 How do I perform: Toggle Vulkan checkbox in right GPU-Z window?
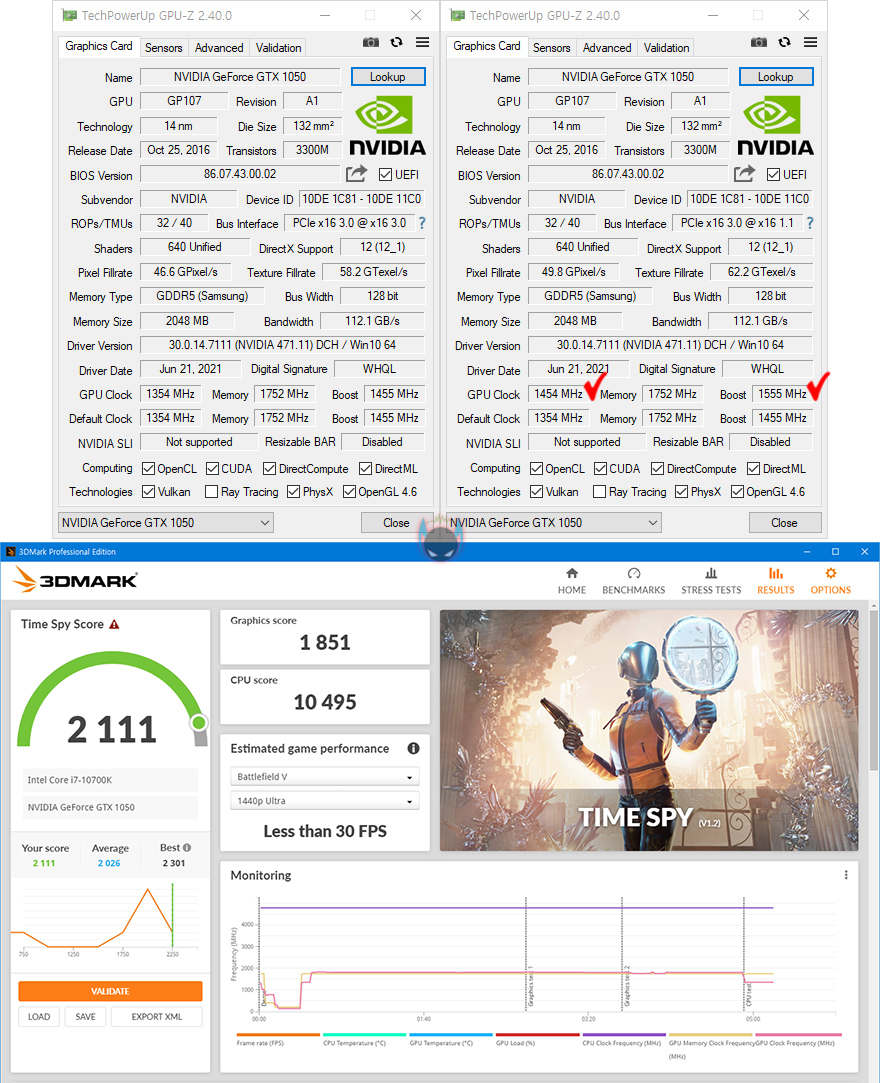(x=537, y=492)
